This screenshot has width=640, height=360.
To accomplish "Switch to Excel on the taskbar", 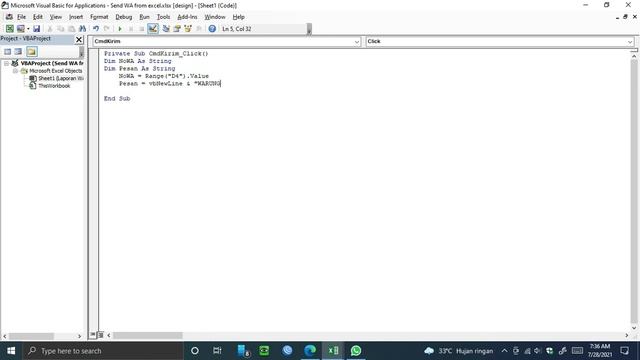I will pyautogui.click(x=333, y=351).
